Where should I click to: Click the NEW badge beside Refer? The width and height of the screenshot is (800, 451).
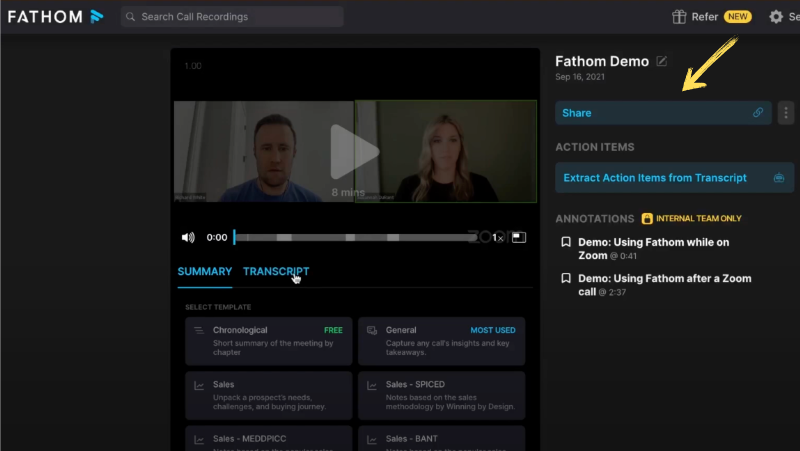click(x=737, y=17)
